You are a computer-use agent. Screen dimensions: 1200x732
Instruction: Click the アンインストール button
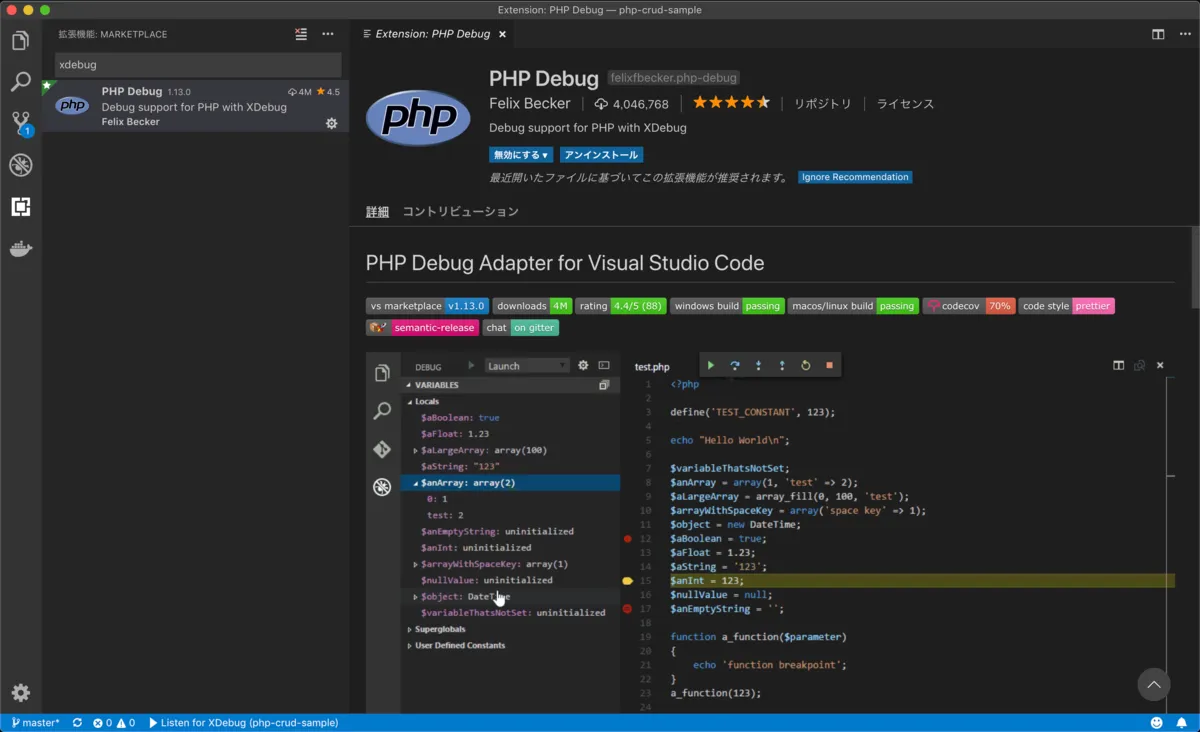(601, 155)
